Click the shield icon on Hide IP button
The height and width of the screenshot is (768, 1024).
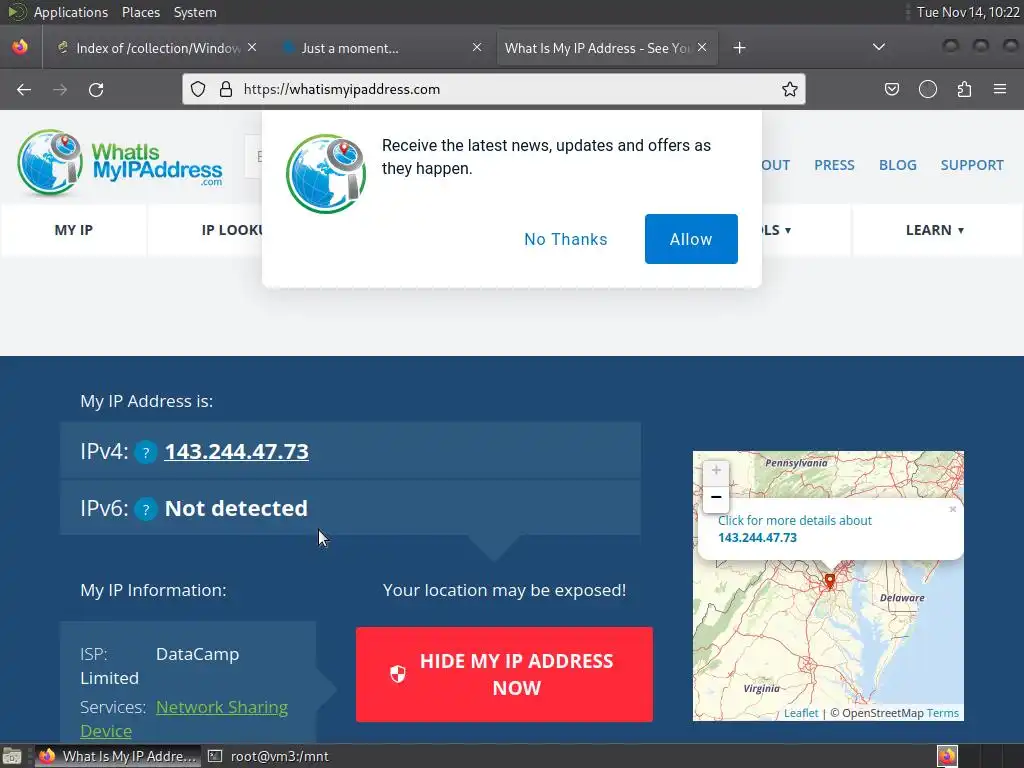pyautogui.click(x=398, y=674)
